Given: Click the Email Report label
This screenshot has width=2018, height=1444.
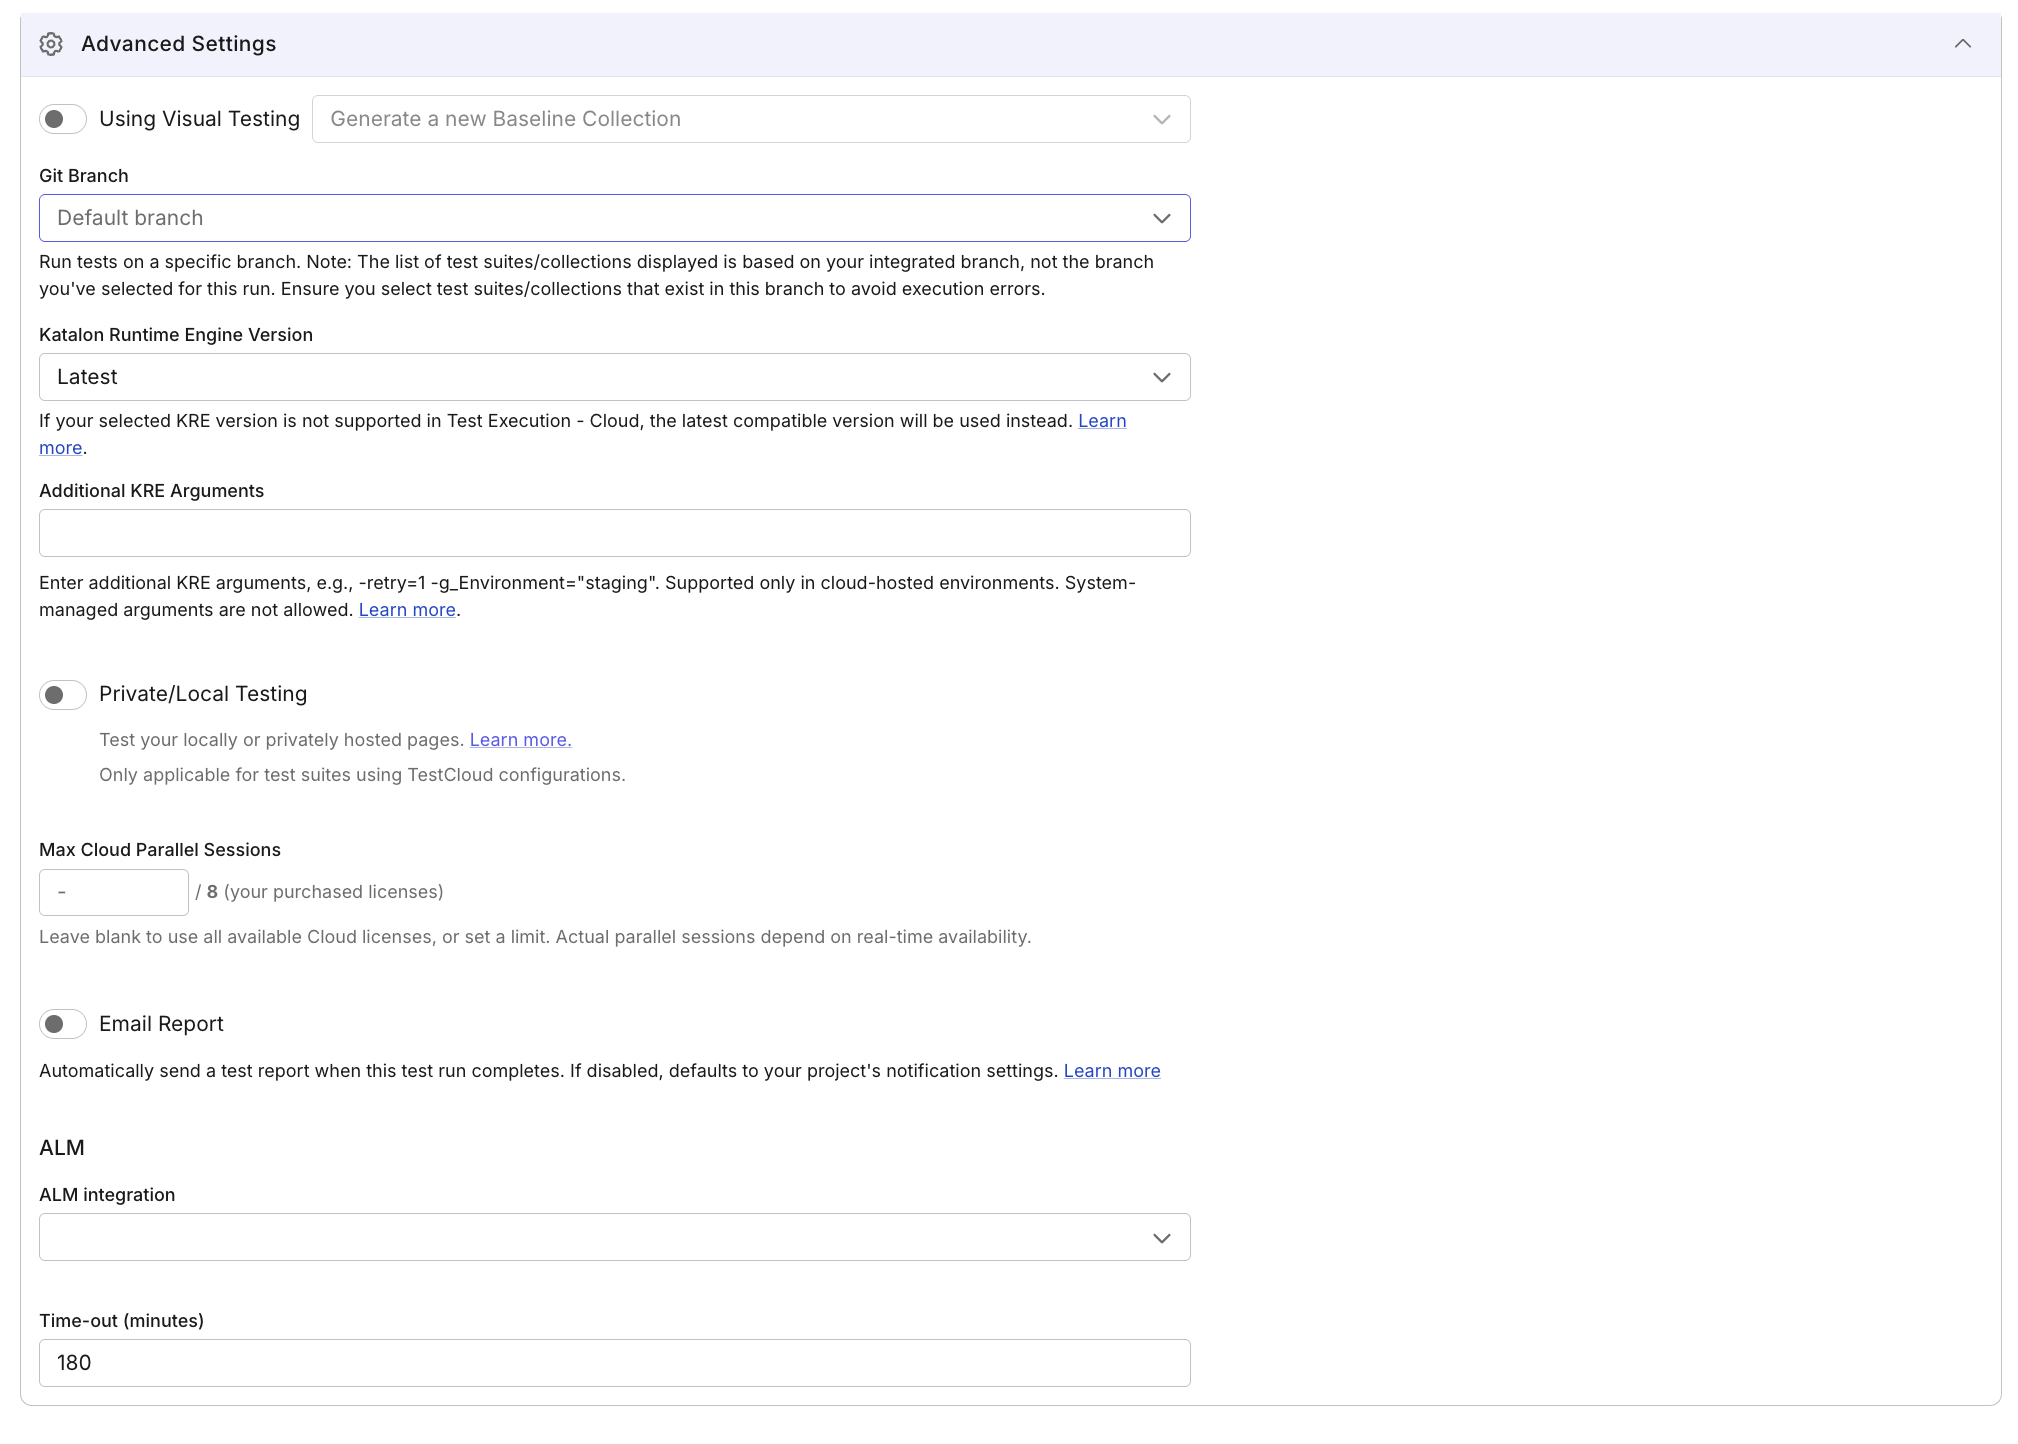Looking at the screenshot, I should 161,1024.
